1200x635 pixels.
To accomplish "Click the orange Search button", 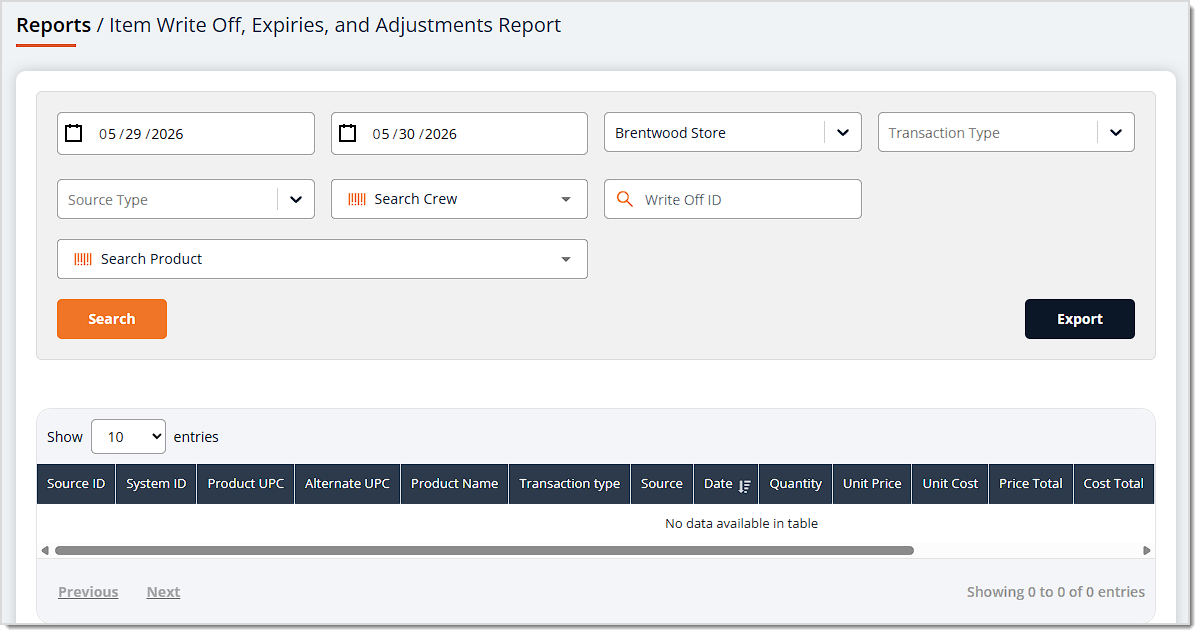I will 112,319.
